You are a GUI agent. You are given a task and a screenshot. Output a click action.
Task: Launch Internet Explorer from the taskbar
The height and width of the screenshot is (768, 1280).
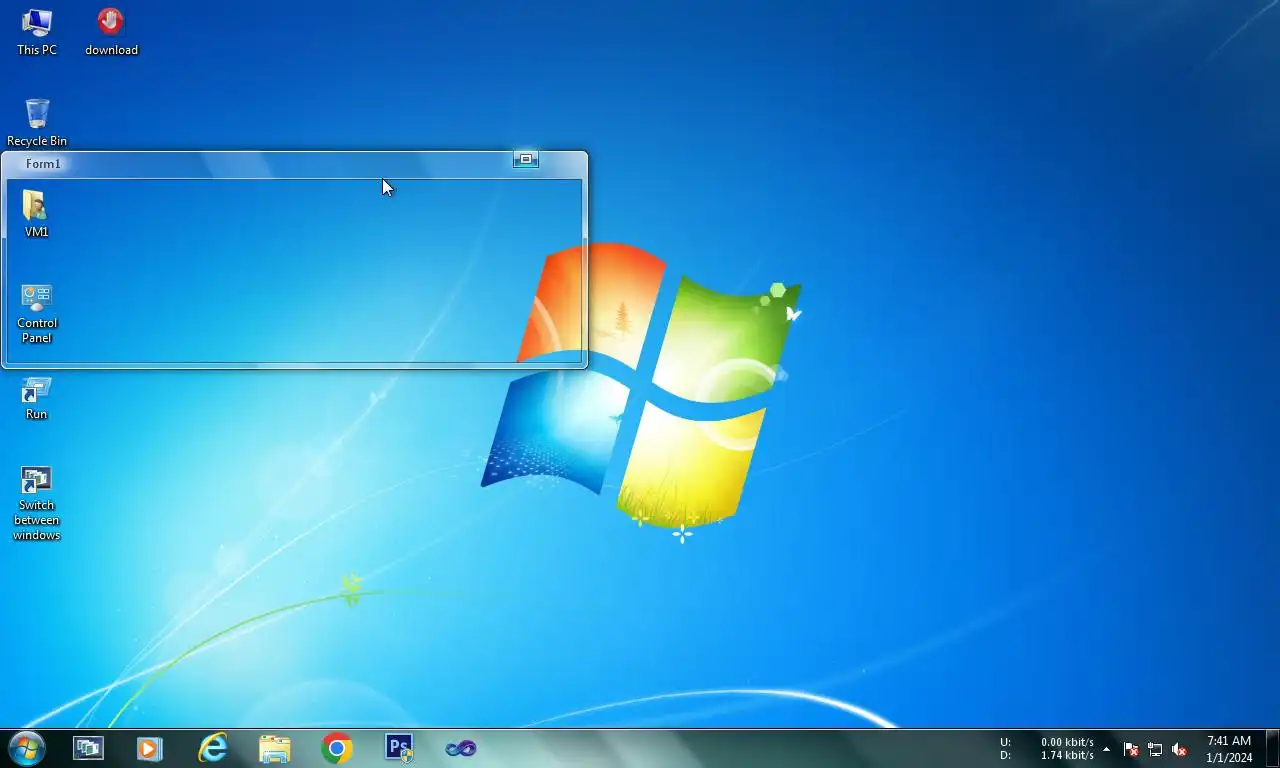click(212, 748)
